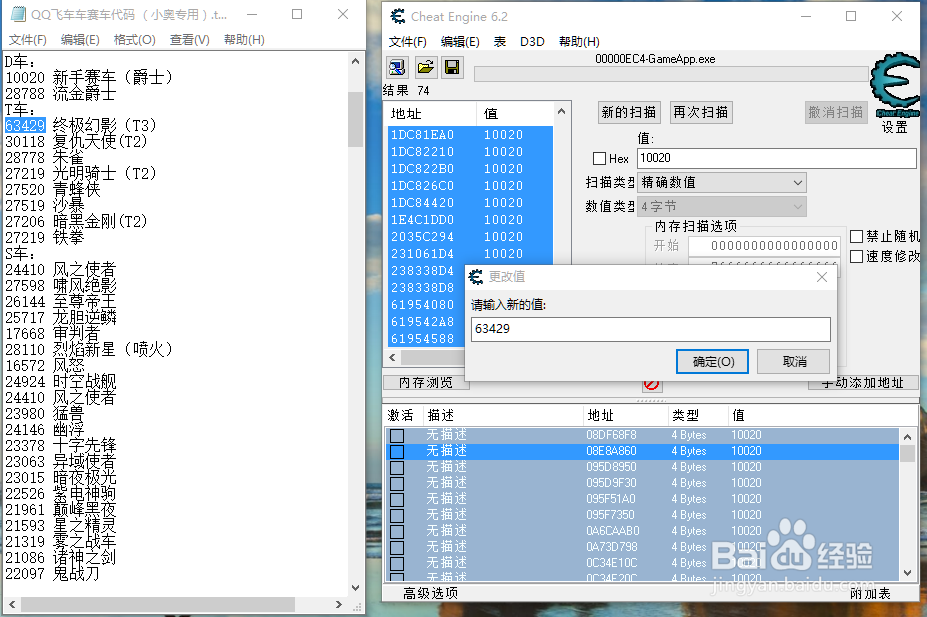Screen dimensions: 927x617
Task: Open 帮助(H) menu in Notepad
Action: [244, 40]
